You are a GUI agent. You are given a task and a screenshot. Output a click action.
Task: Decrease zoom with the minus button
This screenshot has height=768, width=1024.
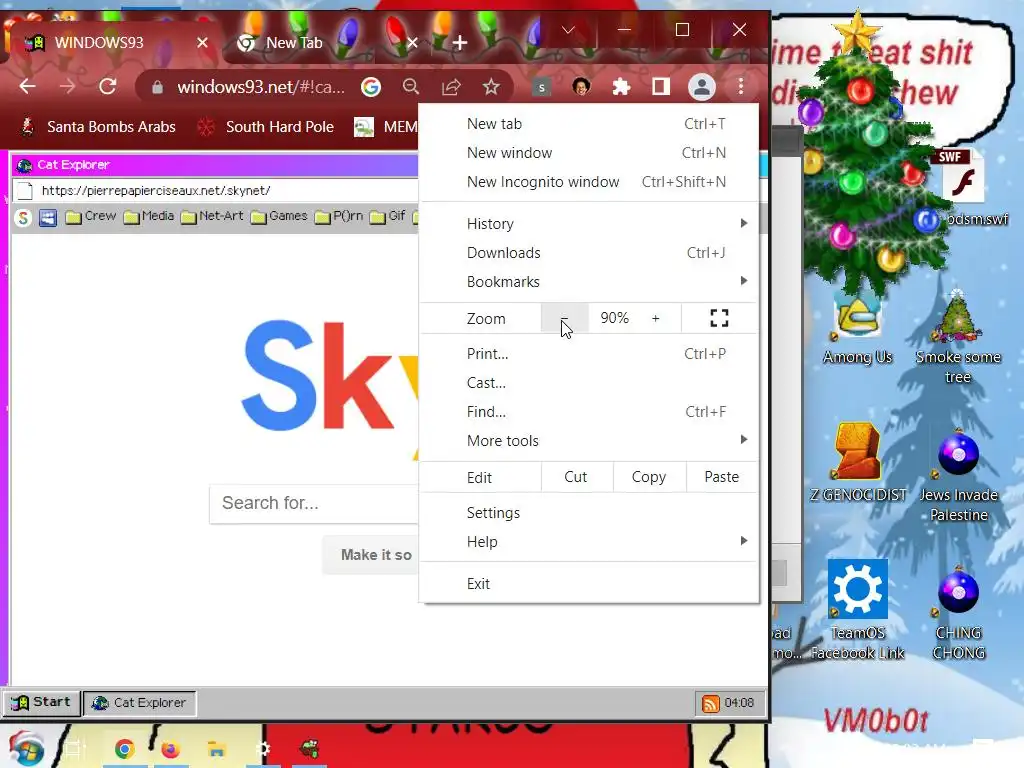564,318
